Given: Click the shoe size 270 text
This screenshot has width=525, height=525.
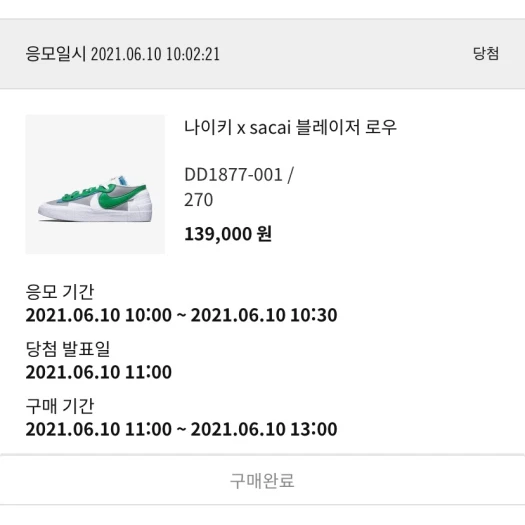Looking at the screenshot, I should pos(199,200).
